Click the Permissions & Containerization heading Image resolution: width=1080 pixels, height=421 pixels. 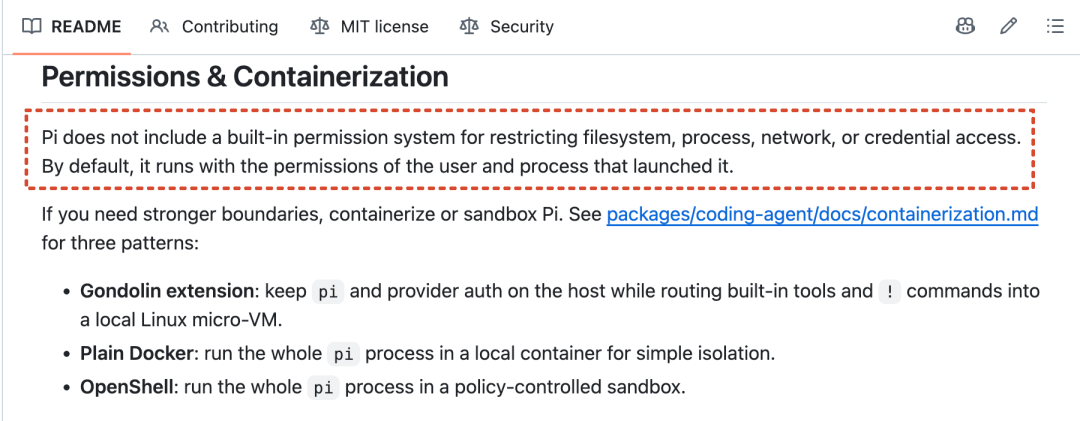(245, 76)
